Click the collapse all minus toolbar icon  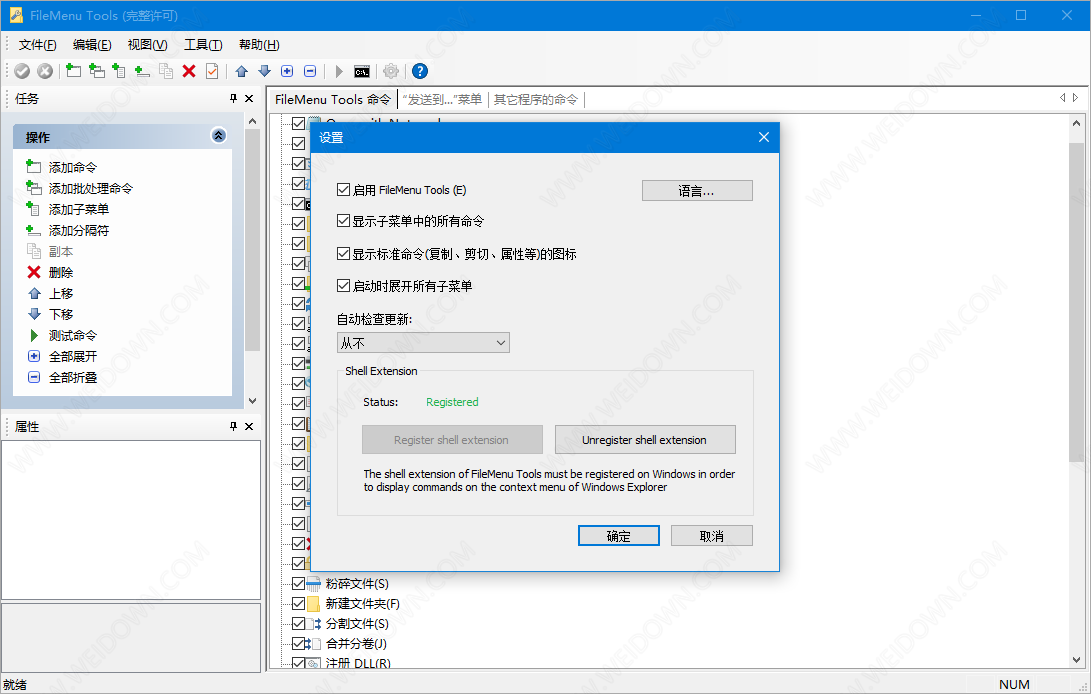tap(310, 71)
